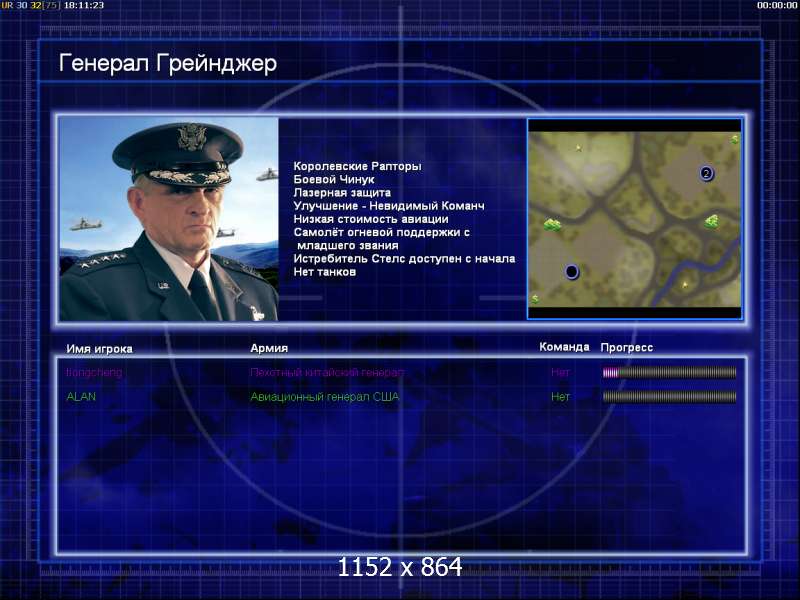Click the general's portrait image
Screen dimensions: 800x600
169,219
